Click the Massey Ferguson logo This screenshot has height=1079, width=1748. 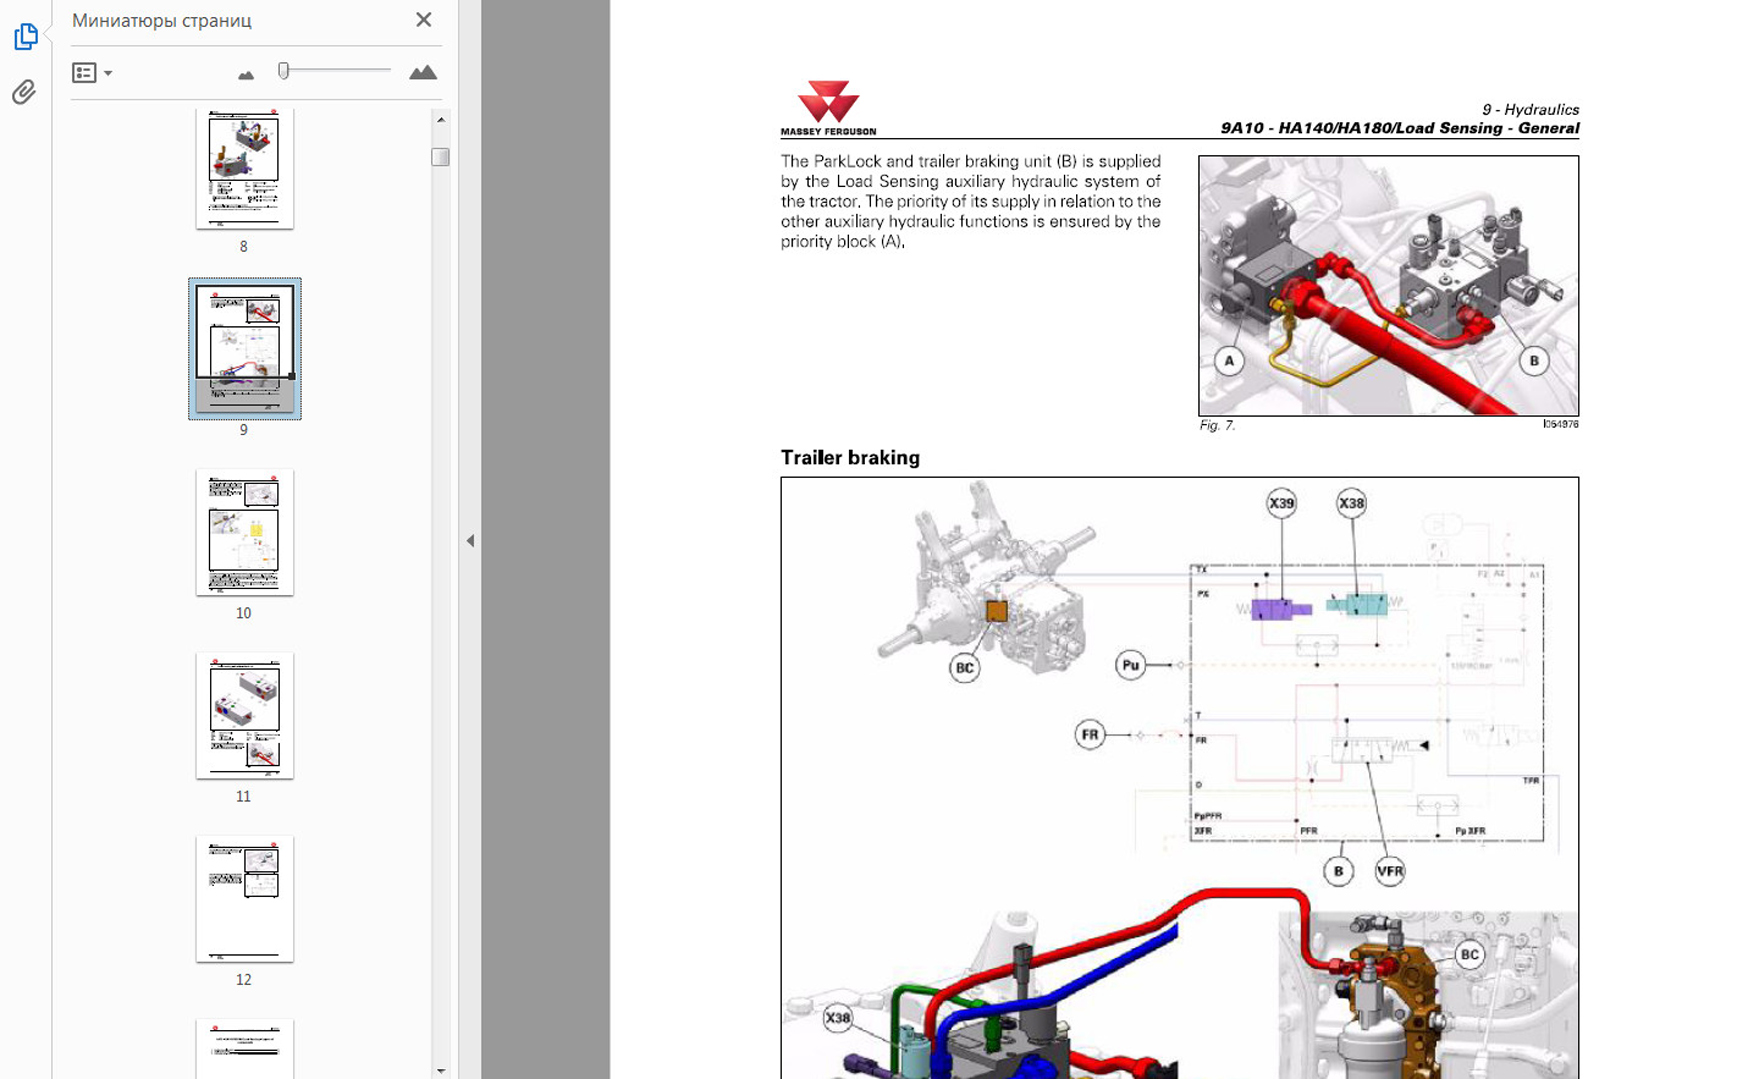click(x=828, y=108)
